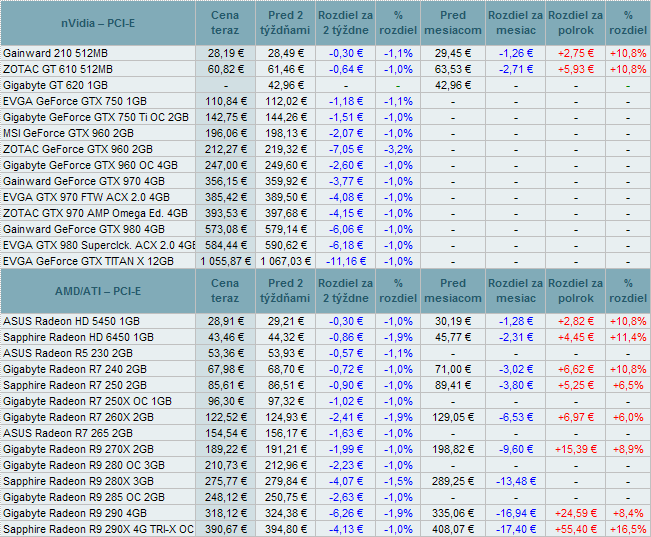Click Cena teraz header in nVidia table

[x=226, y=22]
